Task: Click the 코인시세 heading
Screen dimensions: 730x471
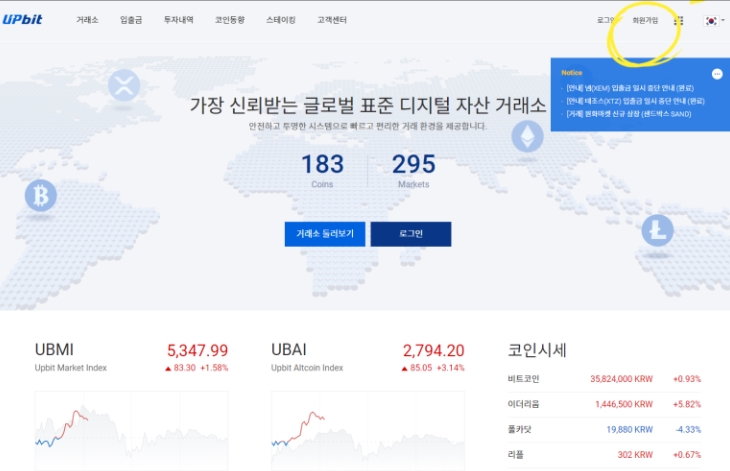Action: click(537, 350)
